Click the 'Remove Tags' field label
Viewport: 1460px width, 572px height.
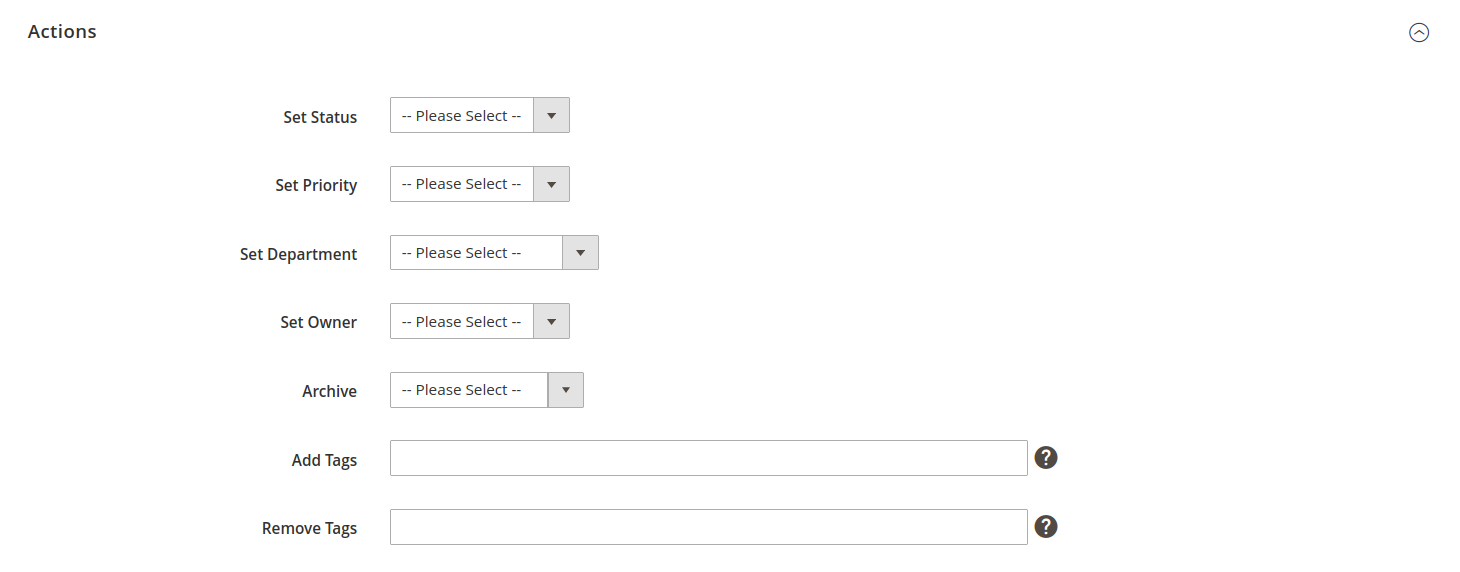(x=309, y=529)
